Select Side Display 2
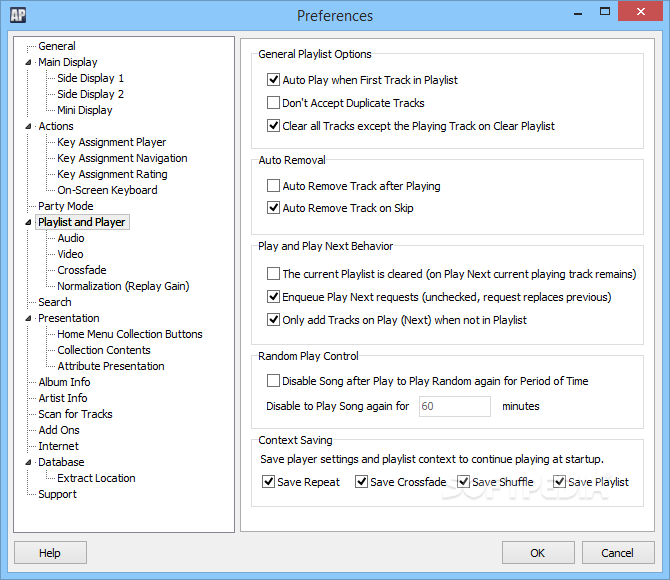 pyautogui.click(x=91, y=94)
